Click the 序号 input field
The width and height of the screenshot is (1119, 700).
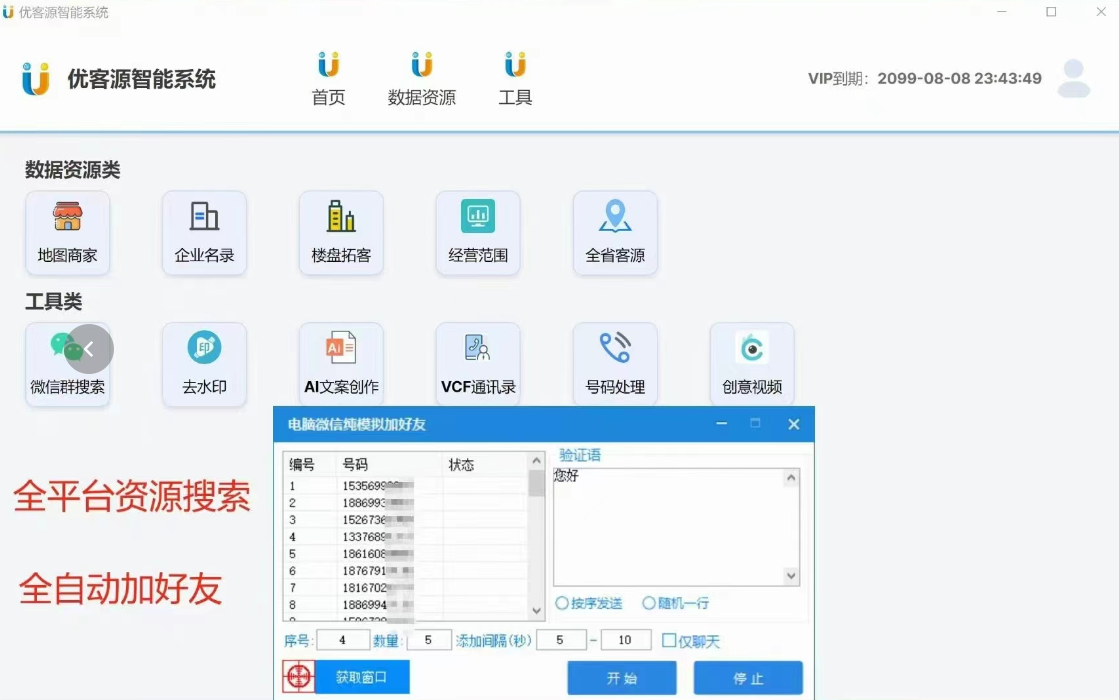point(343,640)
